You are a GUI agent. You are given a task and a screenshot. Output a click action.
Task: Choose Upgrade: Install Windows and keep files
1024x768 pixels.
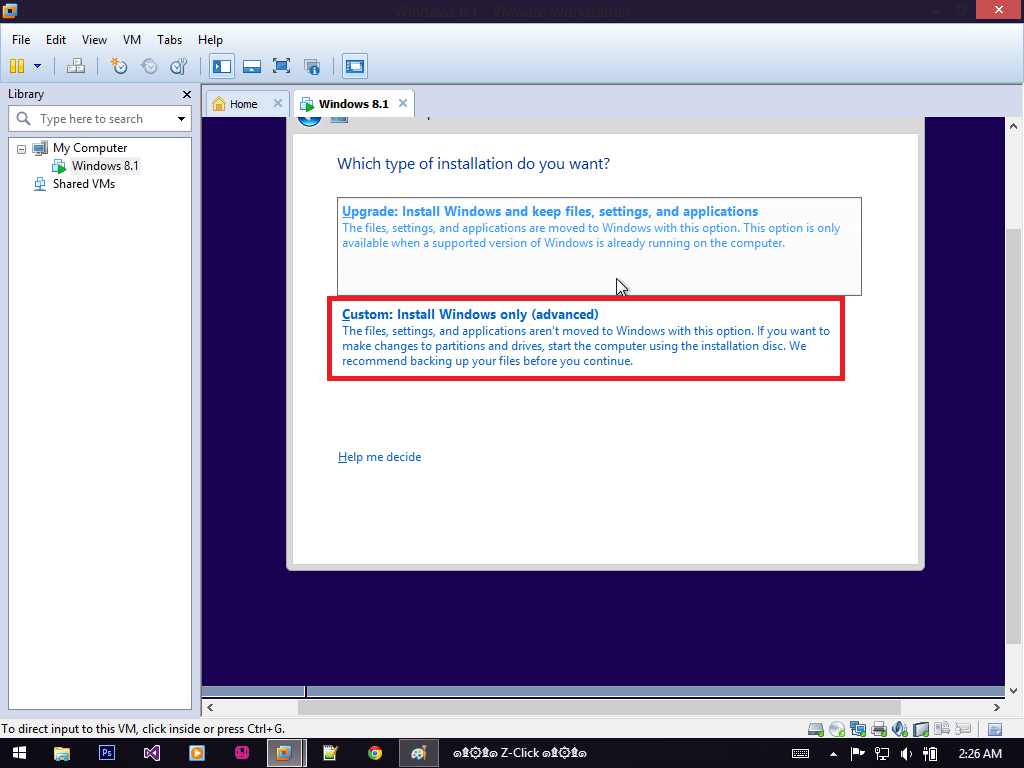[x=599, y=246]
